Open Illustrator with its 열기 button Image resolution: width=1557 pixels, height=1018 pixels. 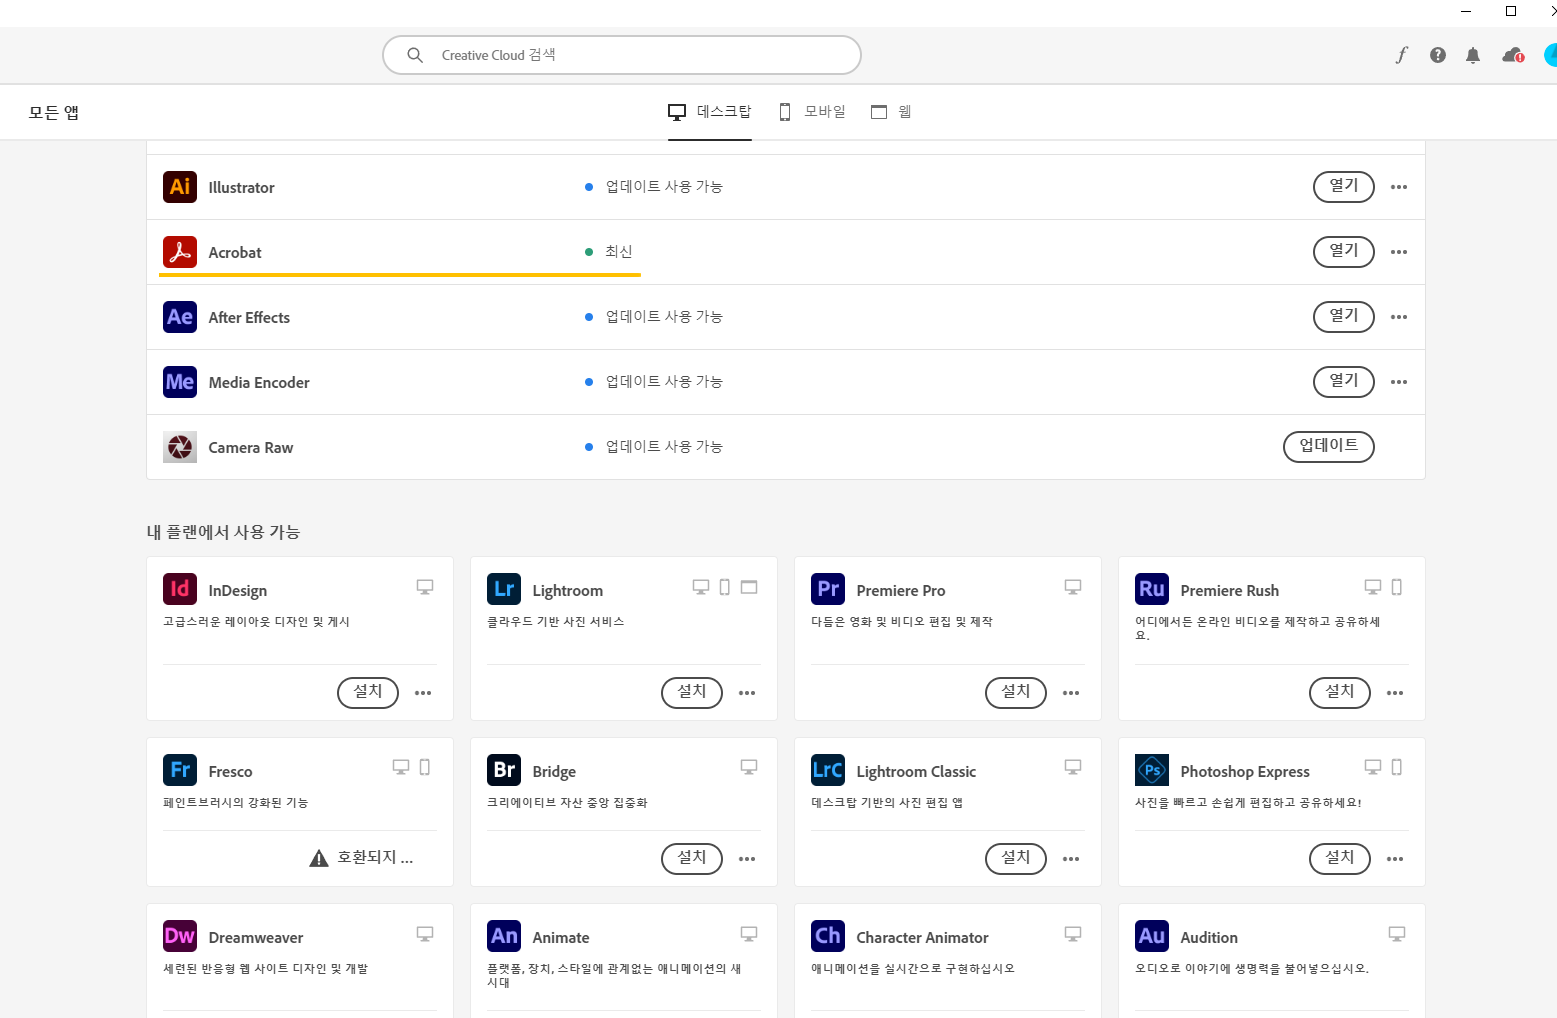tap(1344, 187)
